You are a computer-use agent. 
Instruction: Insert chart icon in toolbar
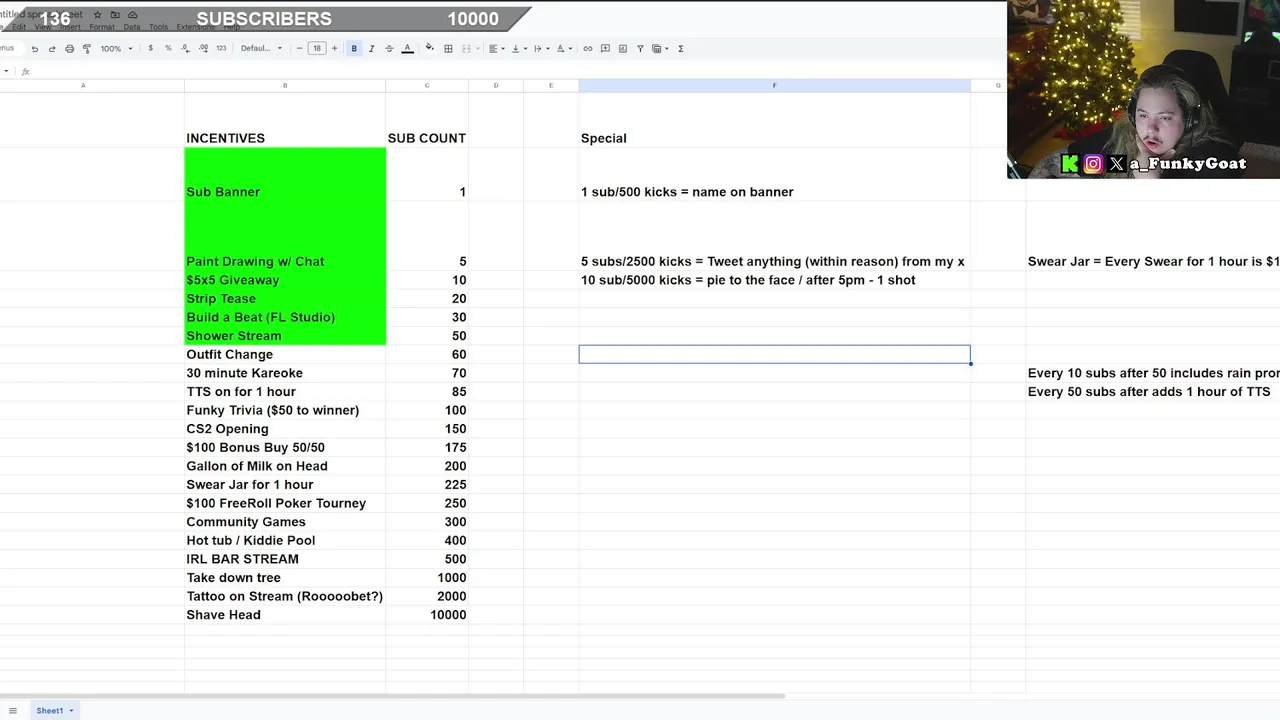623,48
